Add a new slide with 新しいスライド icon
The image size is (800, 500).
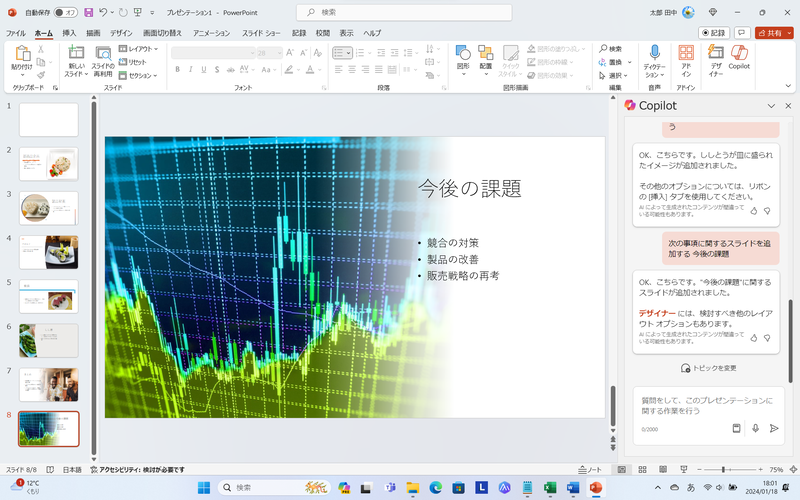point(76,53)
